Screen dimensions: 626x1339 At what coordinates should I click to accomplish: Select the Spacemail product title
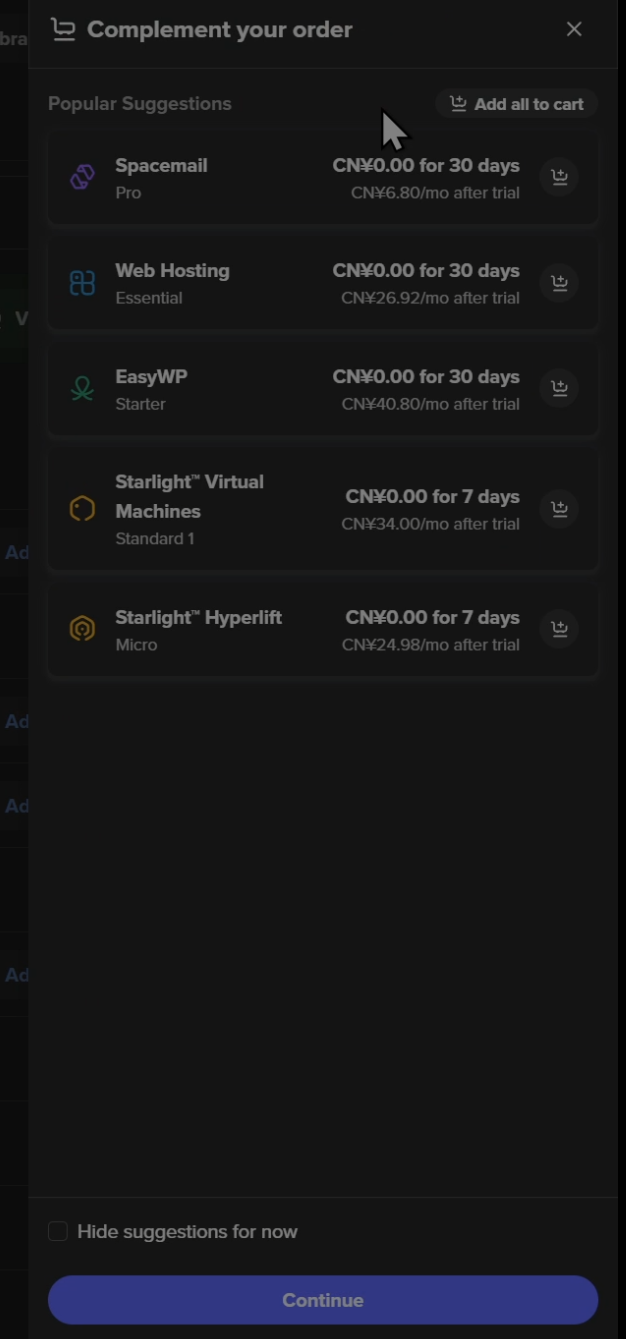point(161,166)
